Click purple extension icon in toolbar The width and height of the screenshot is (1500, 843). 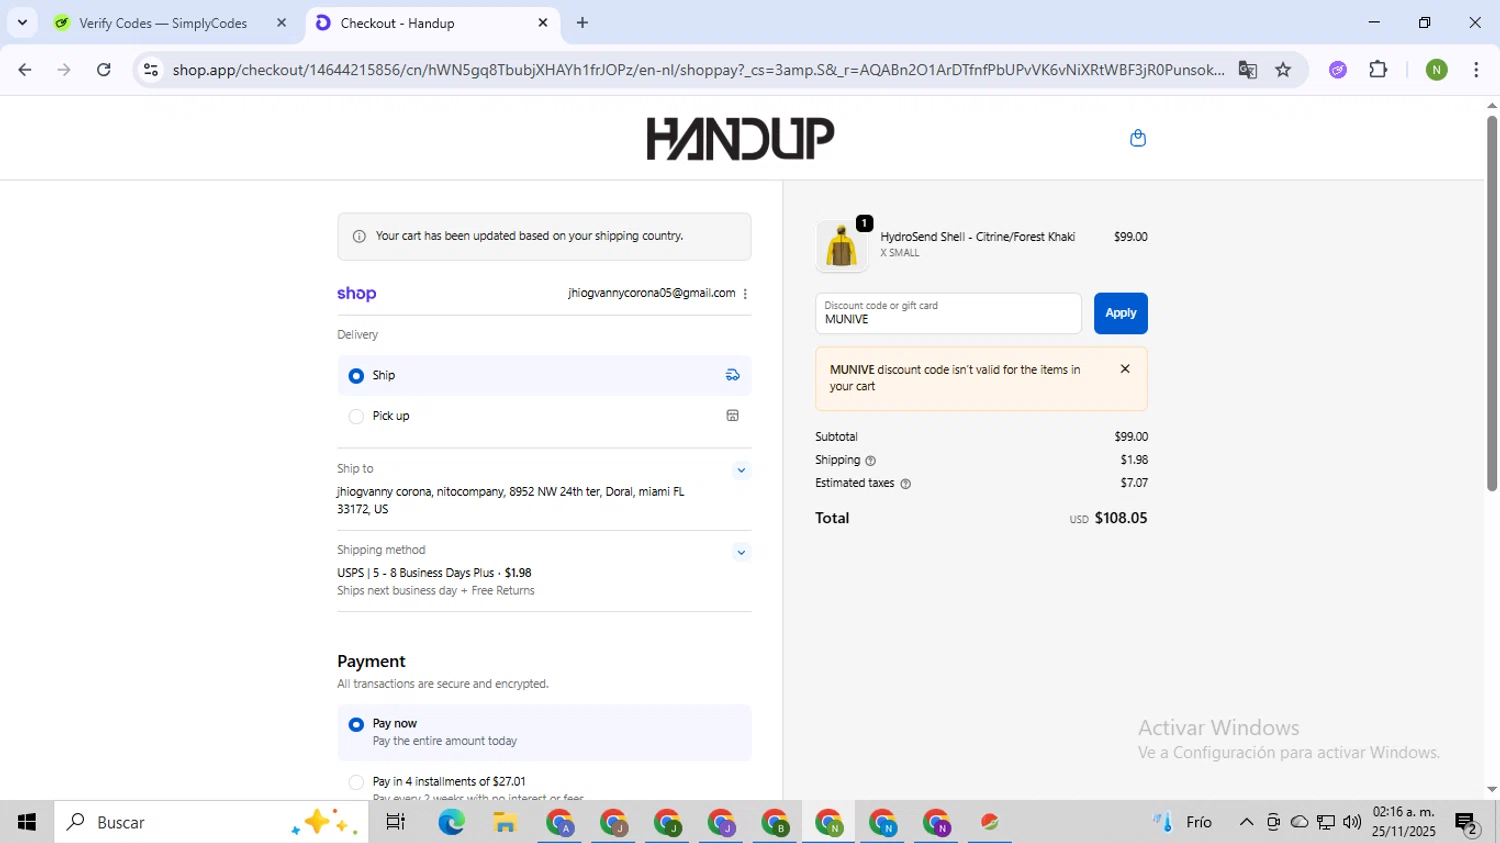(x=1338, y=70)
